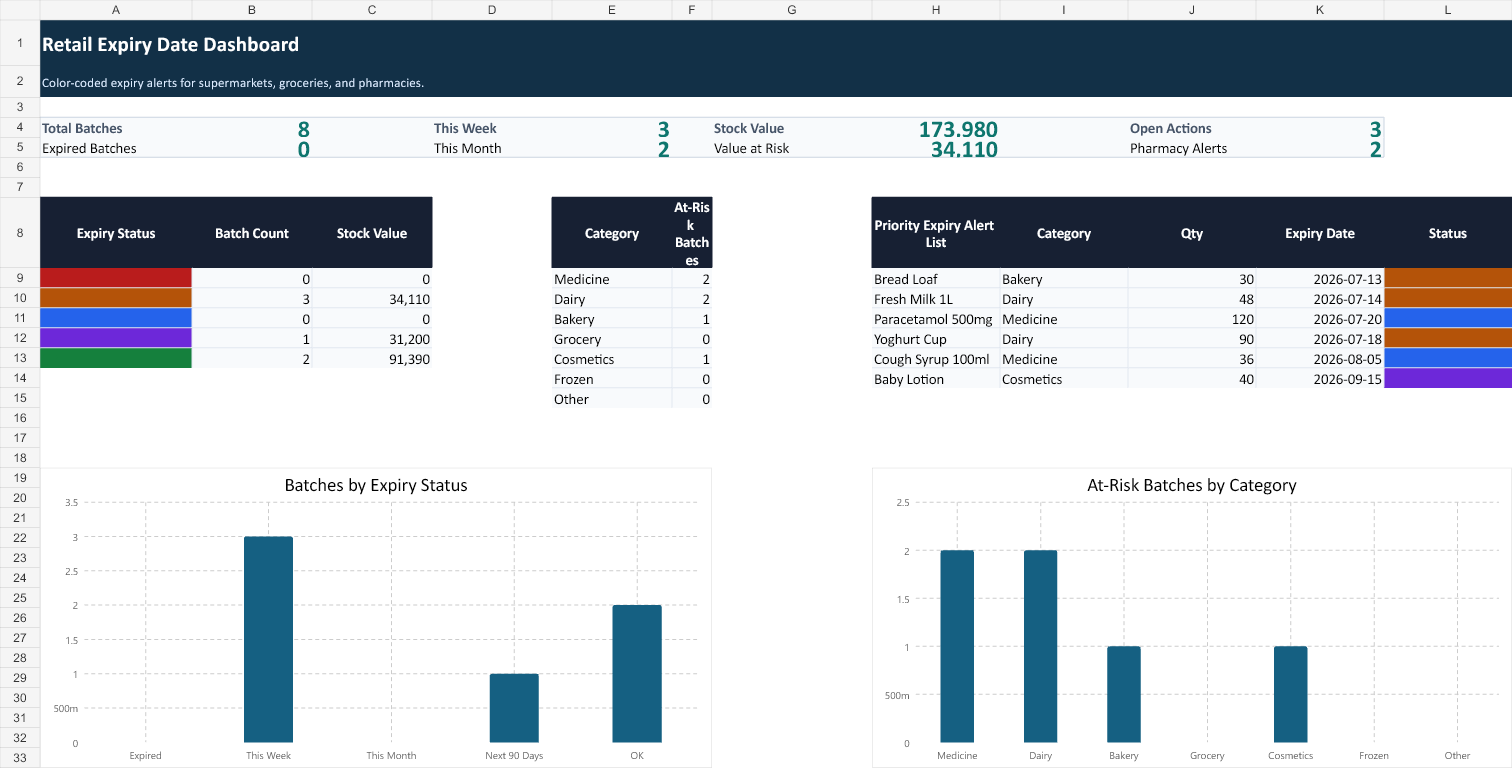Image resolution: width=1512 pixels, height=768 pixels.
Task: Click the Value at Risk figure 34,110
Action: click(964, 149)
